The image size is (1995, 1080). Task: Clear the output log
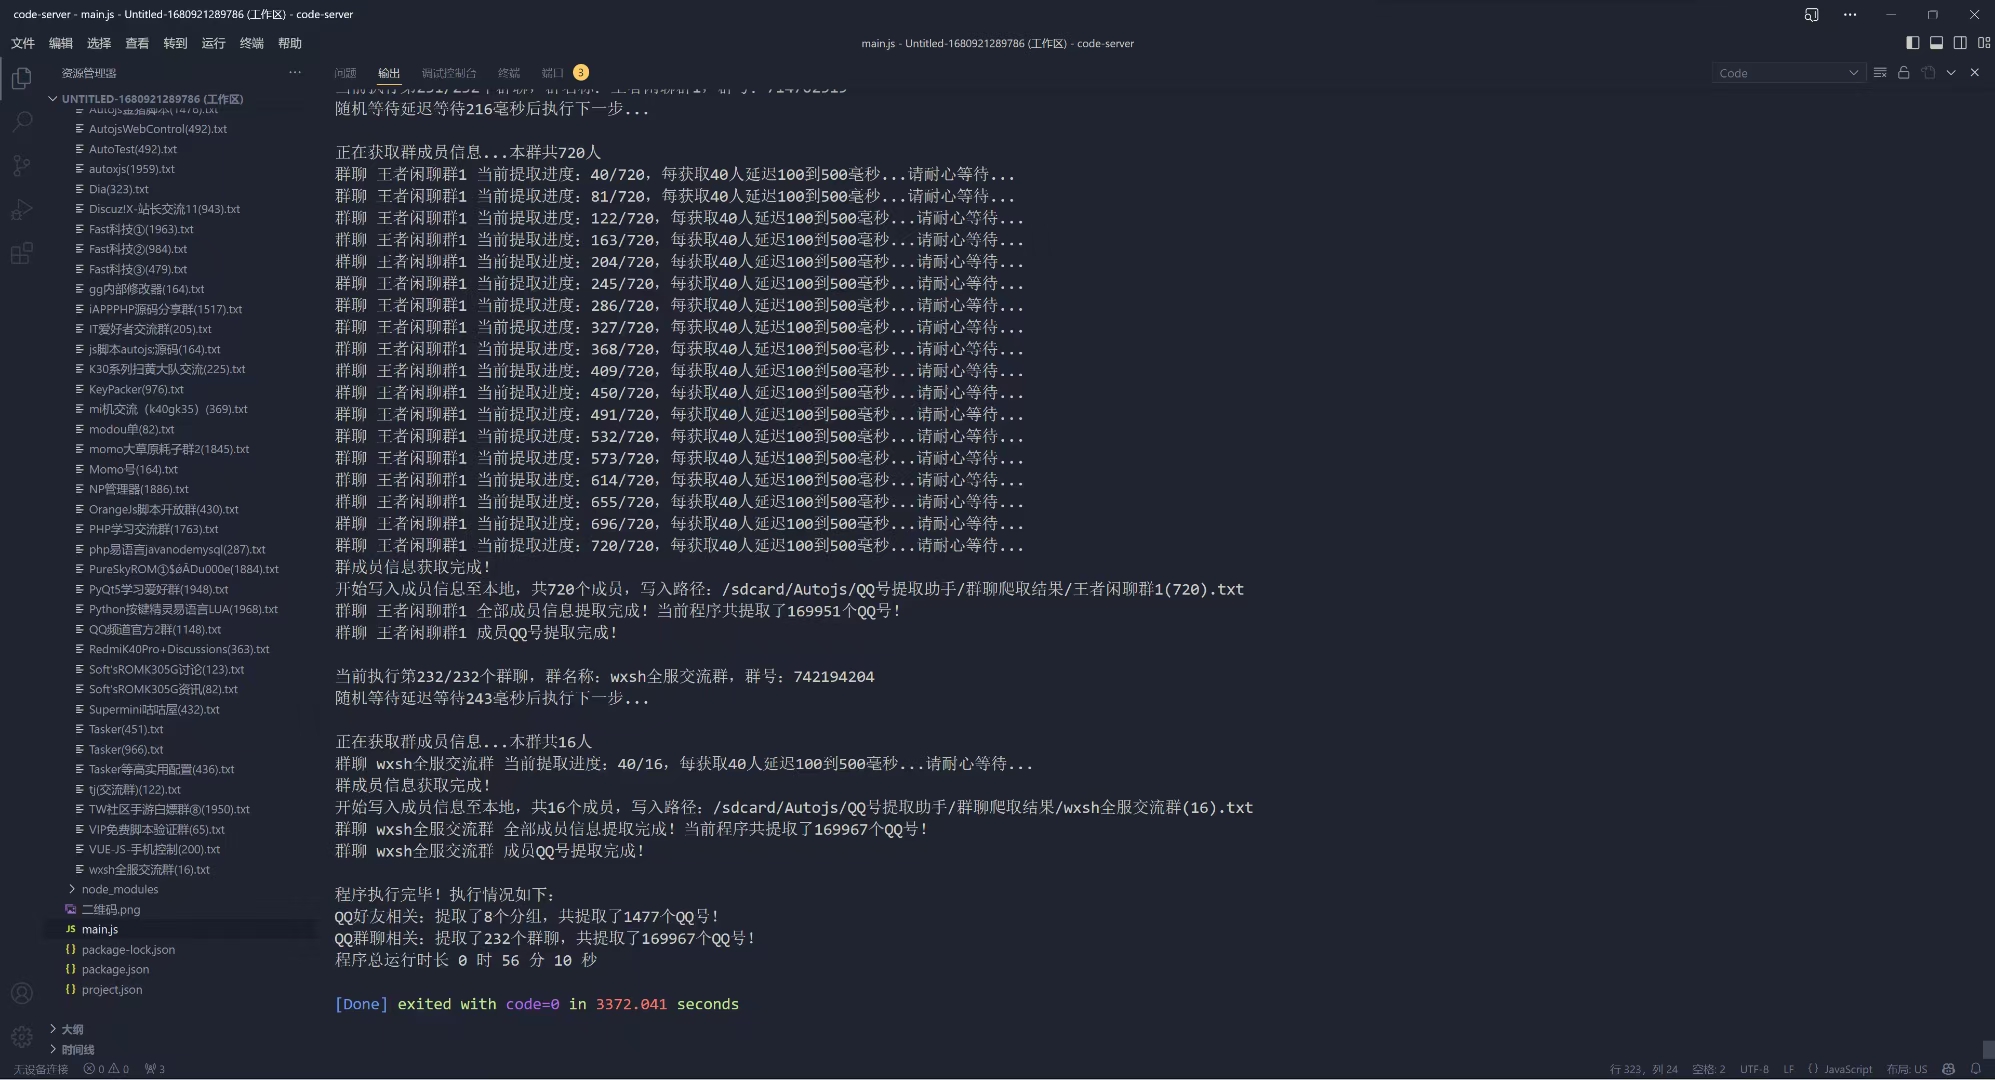(x=1880, y=73)
